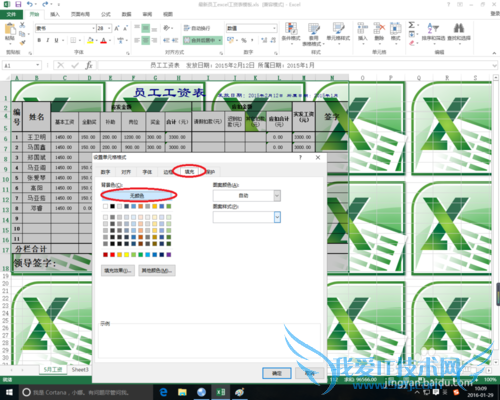Click the Fill Color paint bucket icon
The height and width of the screenshot is (400, 500).
coord(90,40)
